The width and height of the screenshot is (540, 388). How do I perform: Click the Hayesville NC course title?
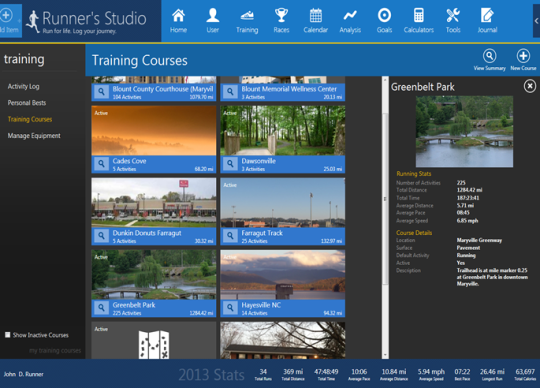coord(261,305)
